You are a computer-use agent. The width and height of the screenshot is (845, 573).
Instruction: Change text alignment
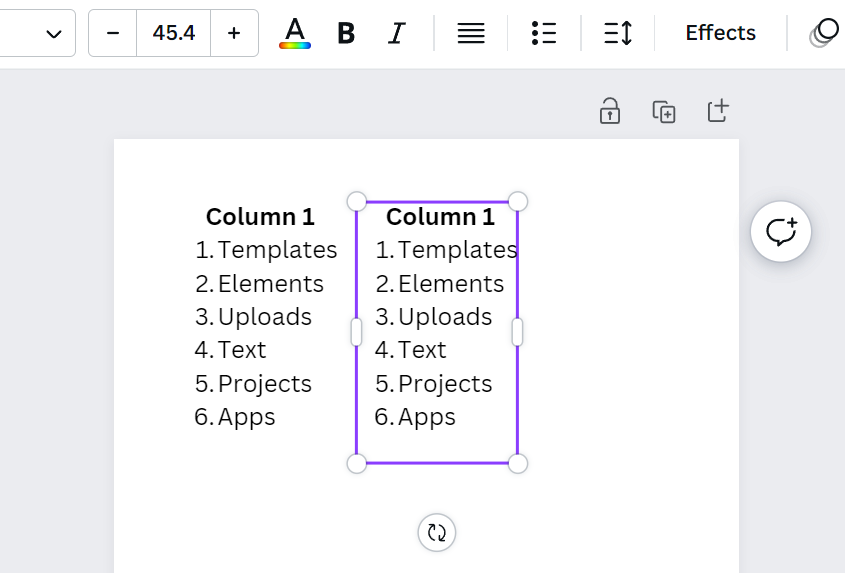471,33
